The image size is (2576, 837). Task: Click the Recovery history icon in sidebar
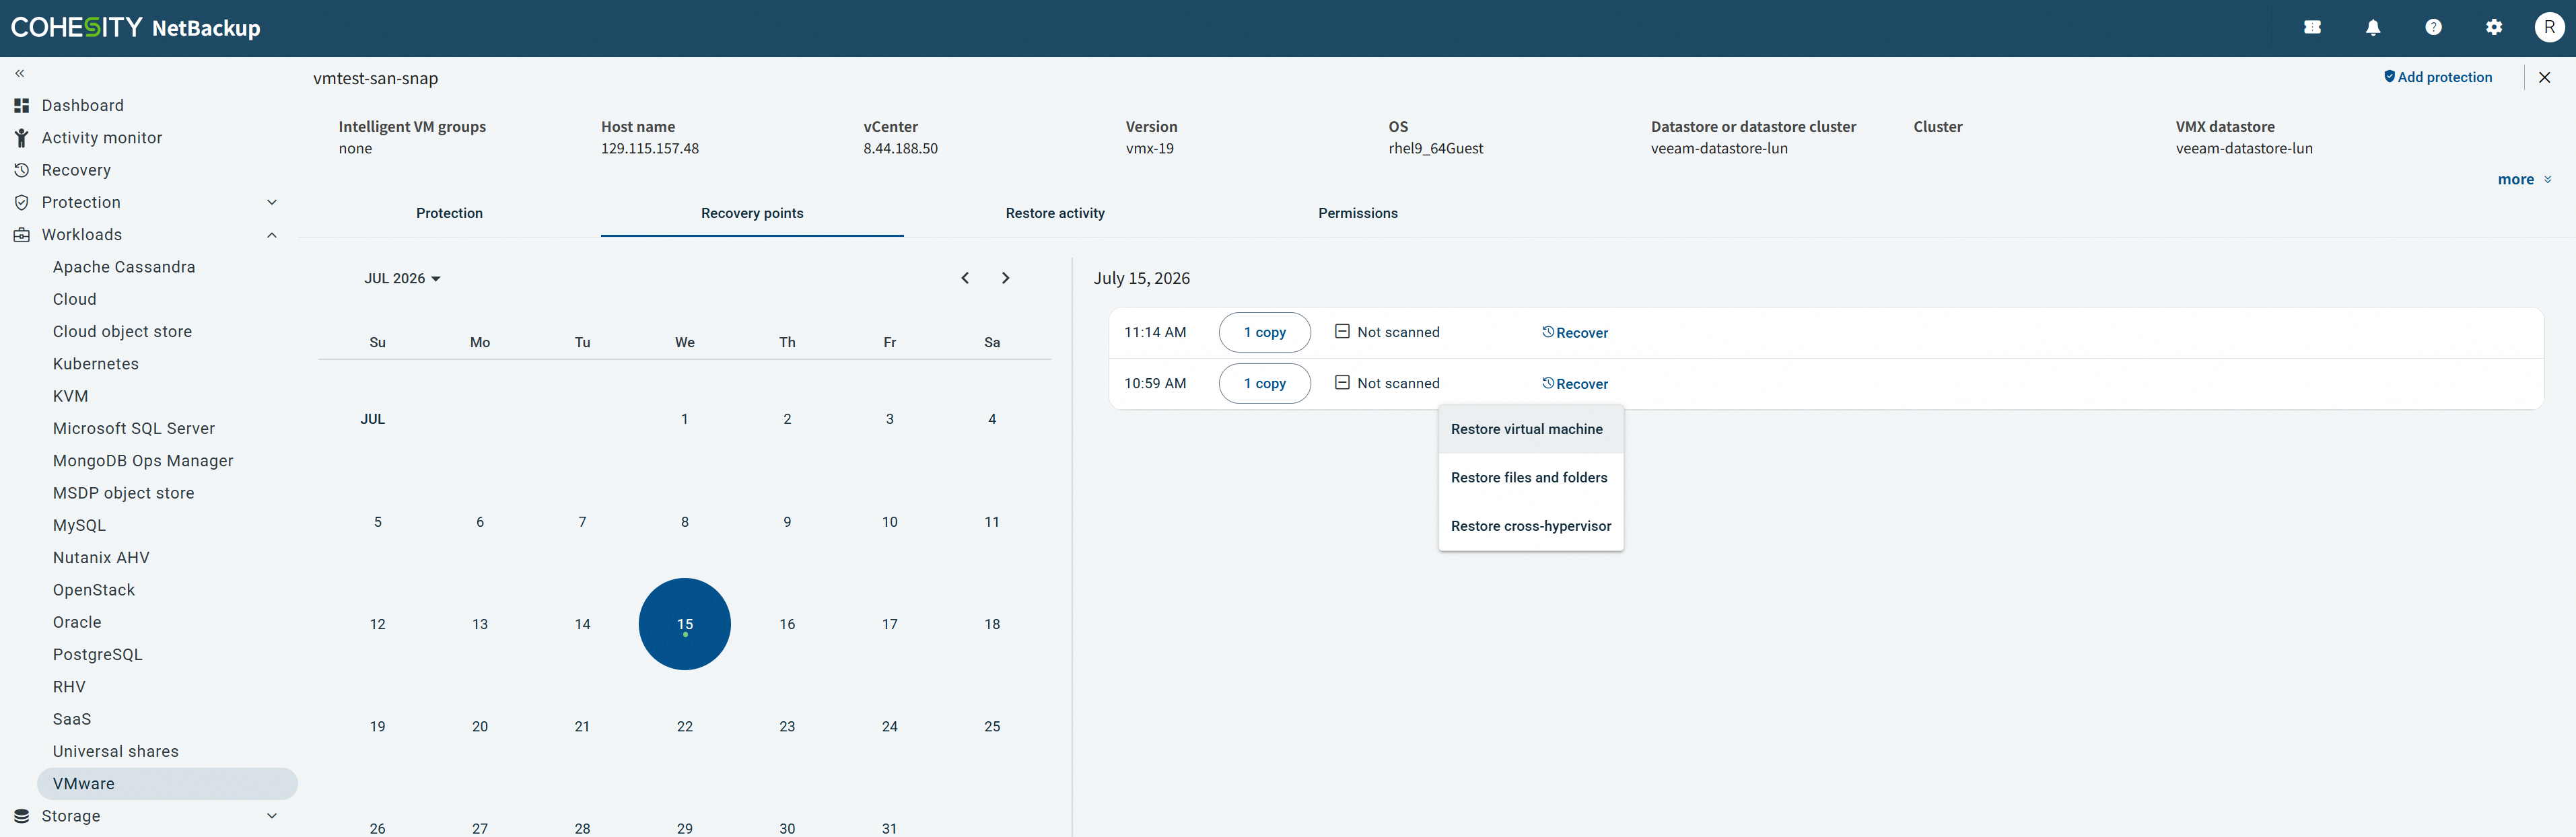(x=21, y=170)
